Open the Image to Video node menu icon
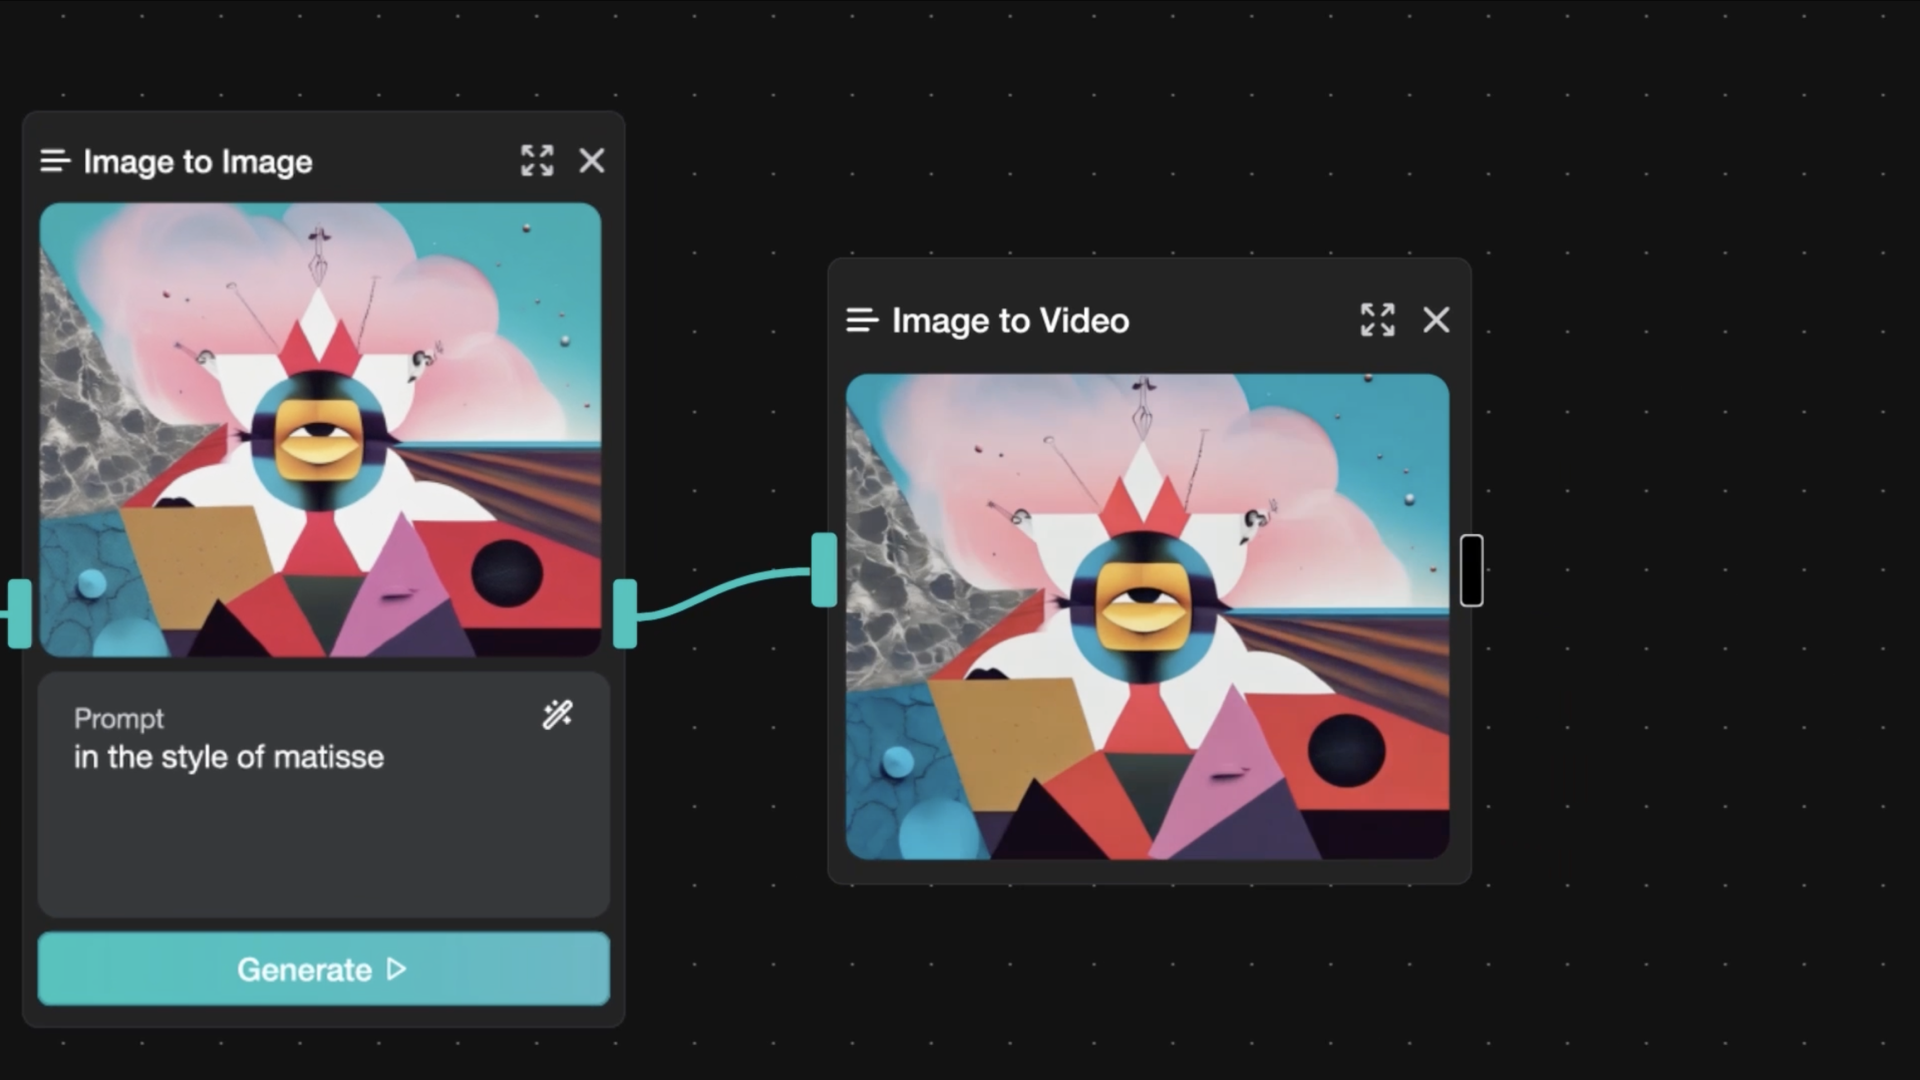The height and width of the screenshot is (1080, 1920). coord(862,320)
